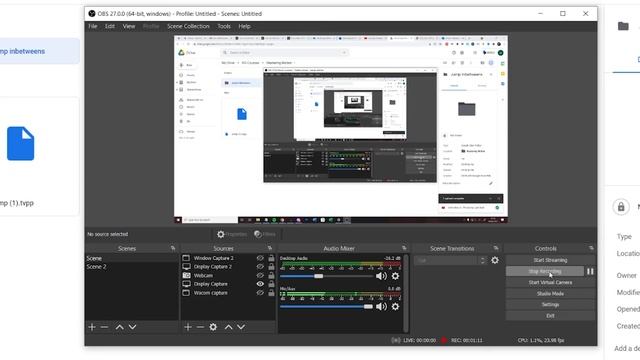
Task: Toggle lock on Webcam source
Action: click(x=271, y=276)
